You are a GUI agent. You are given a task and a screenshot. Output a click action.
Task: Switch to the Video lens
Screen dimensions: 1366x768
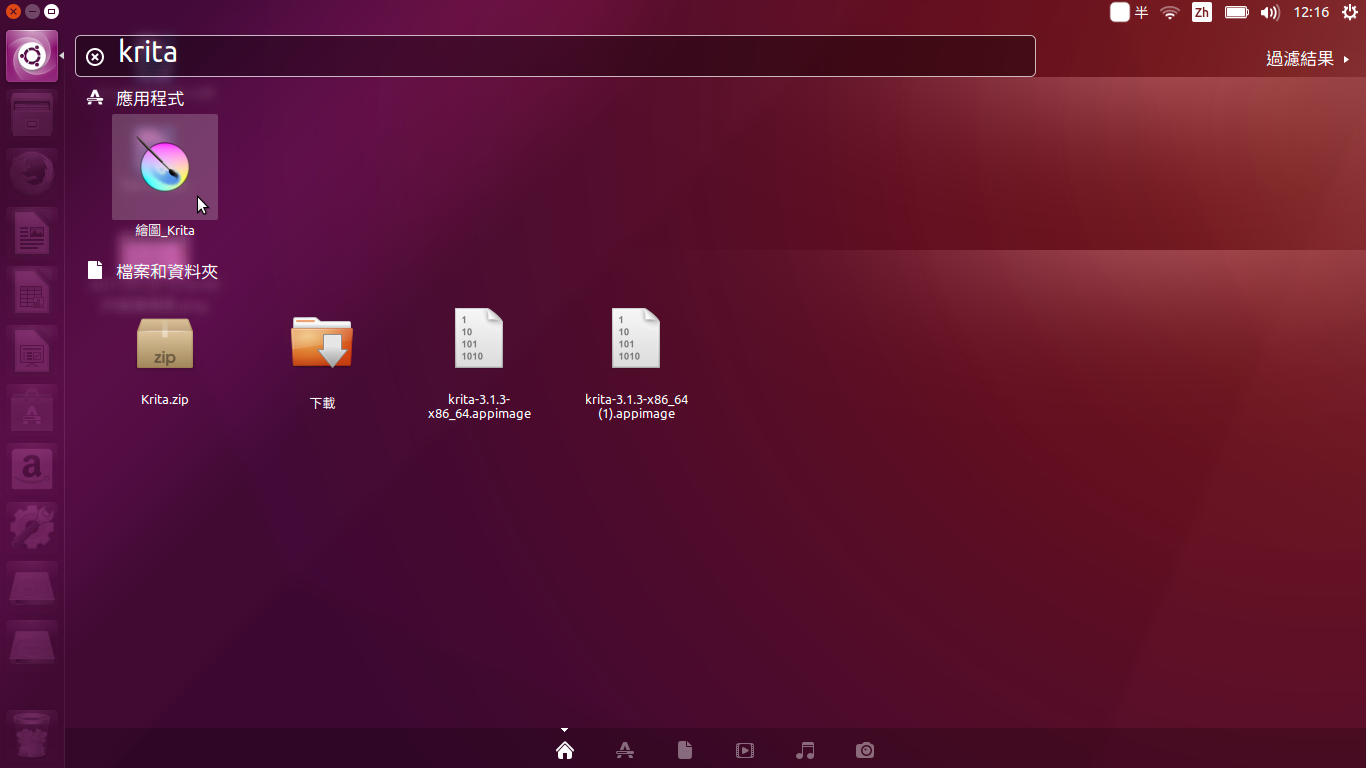745,750
